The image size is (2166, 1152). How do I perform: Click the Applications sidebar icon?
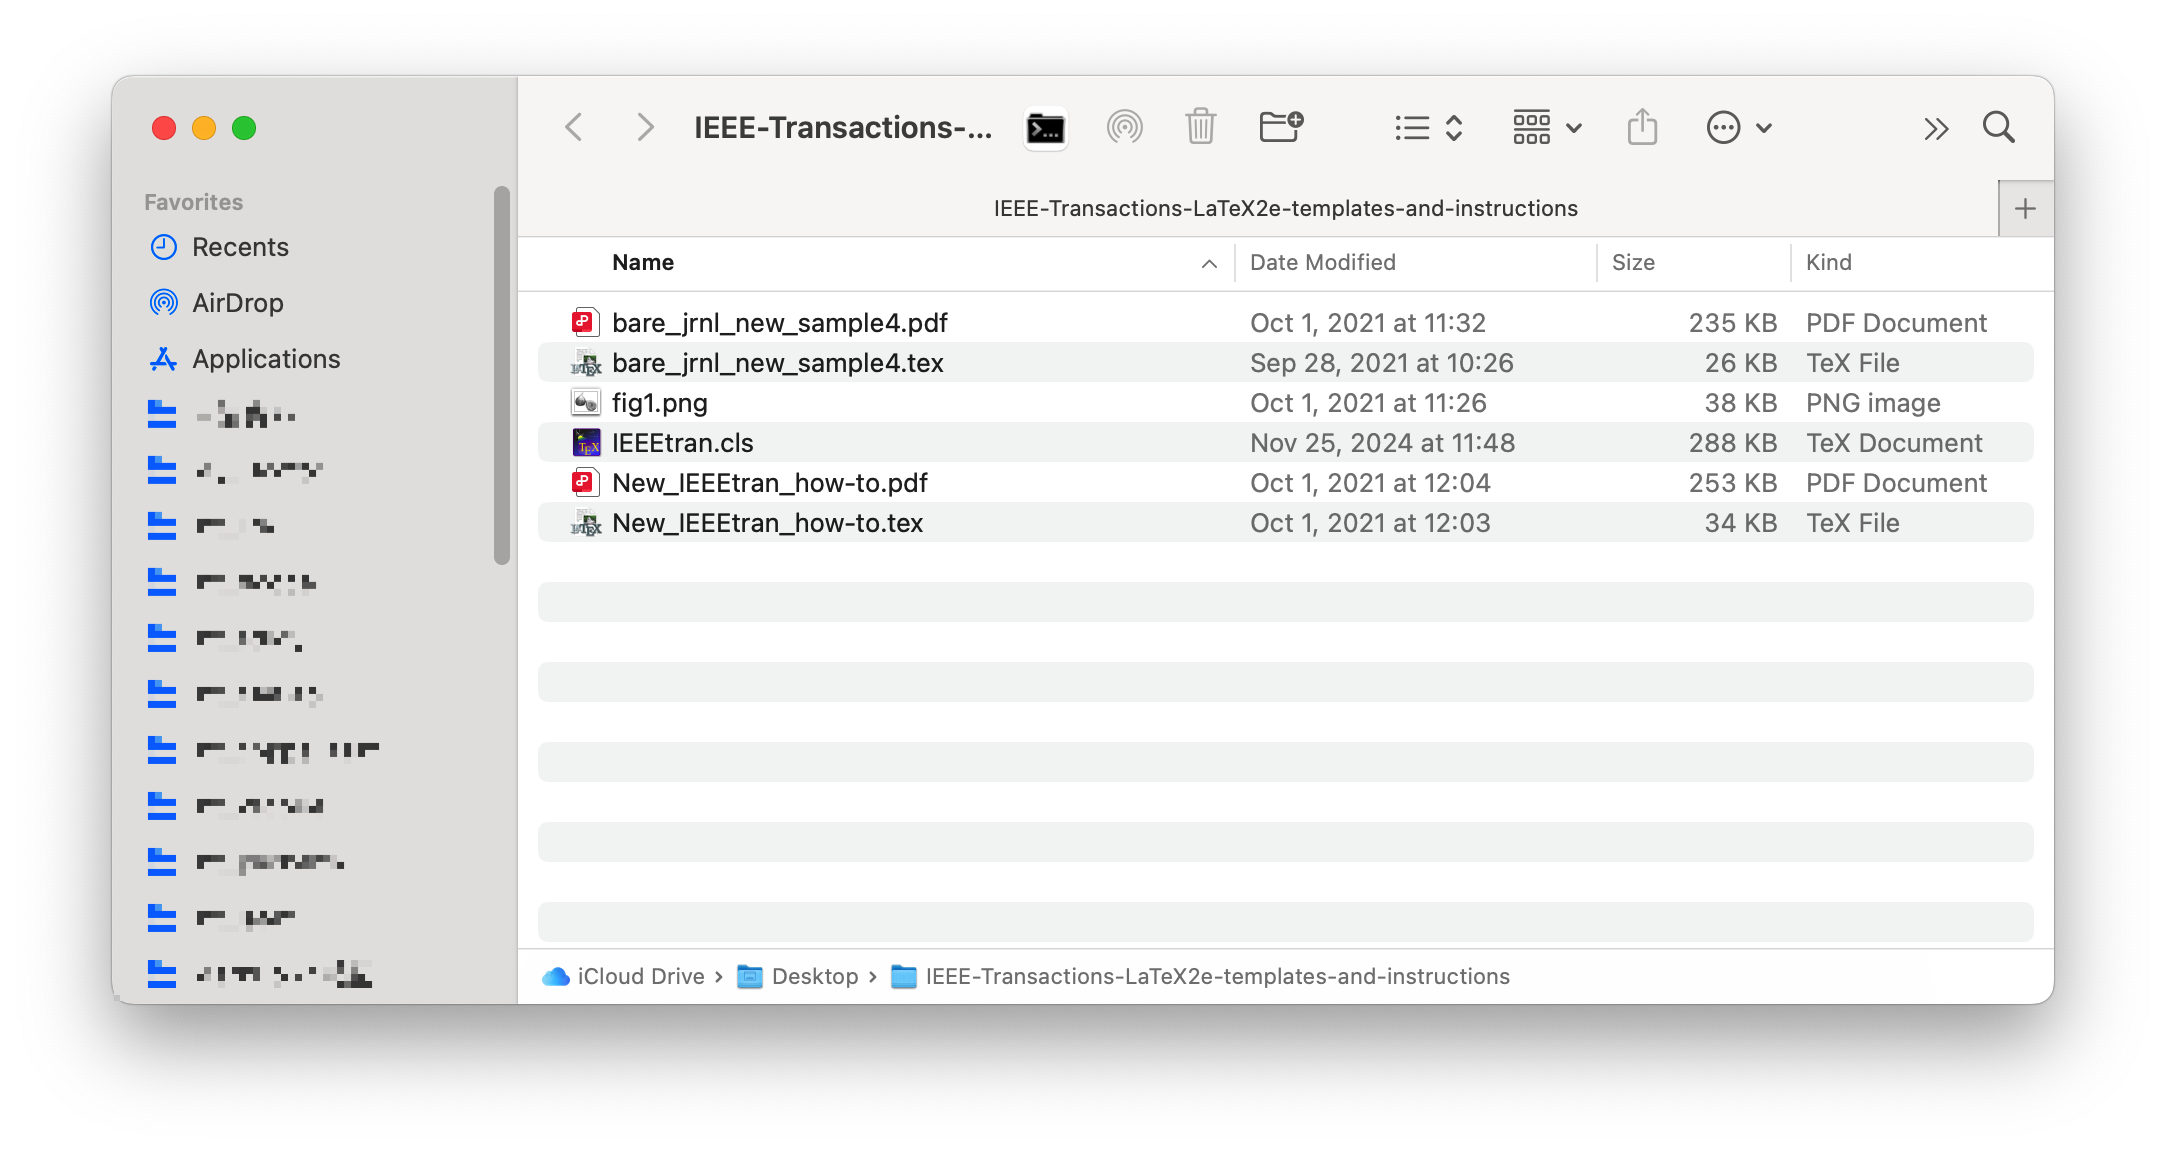pos(163,359)
